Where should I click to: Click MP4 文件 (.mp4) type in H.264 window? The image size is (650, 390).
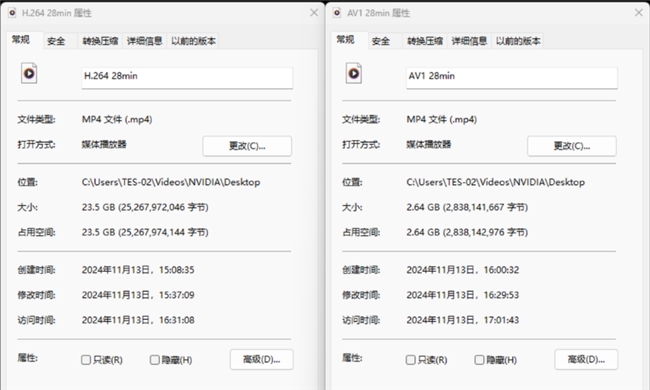(x=117, y=119)
